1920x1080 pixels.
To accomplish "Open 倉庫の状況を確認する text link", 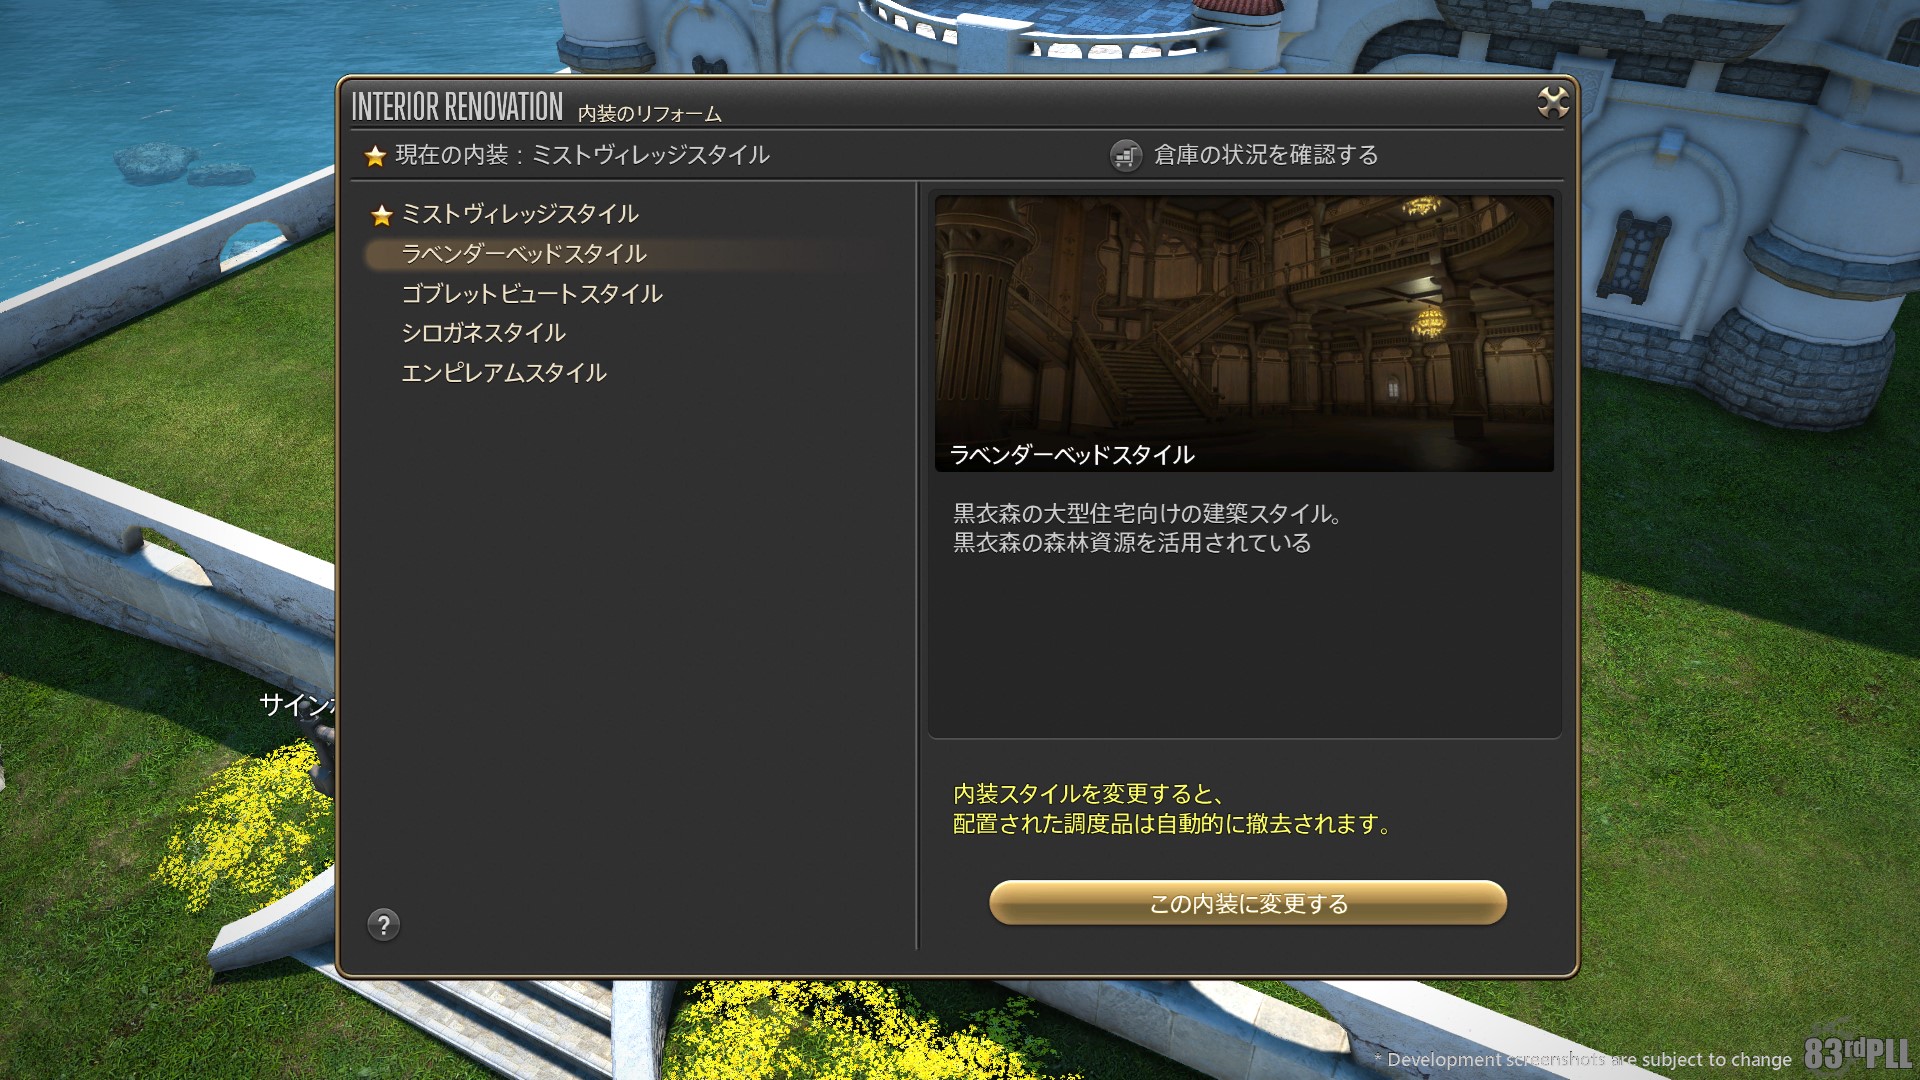I will click(1266, 155).
